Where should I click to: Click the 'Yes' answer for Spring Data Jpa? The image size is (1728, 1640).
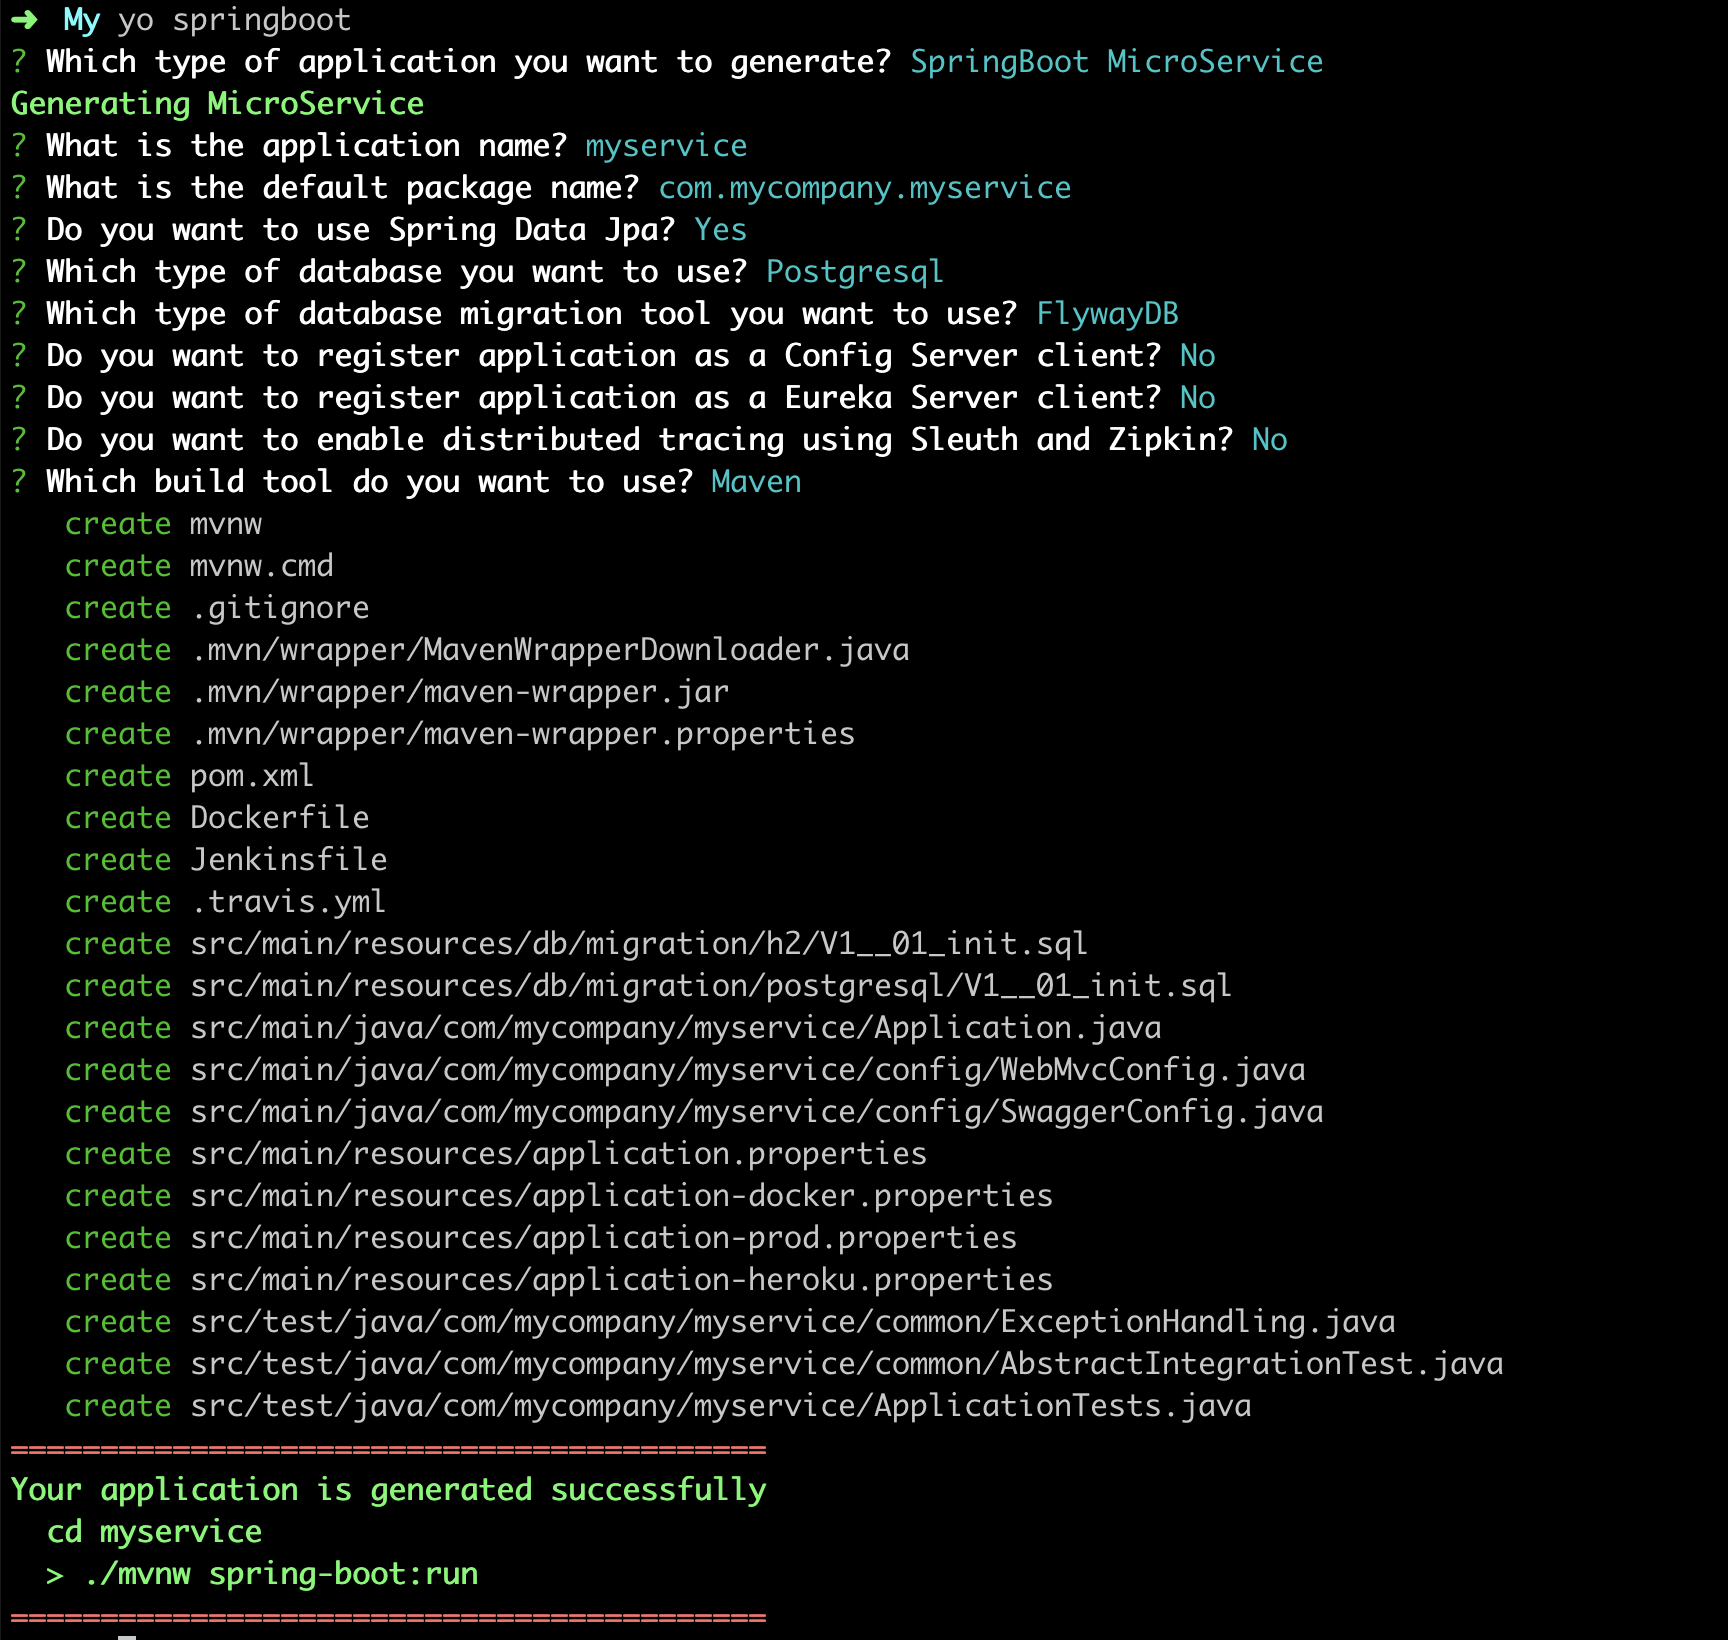pos(721,230)
